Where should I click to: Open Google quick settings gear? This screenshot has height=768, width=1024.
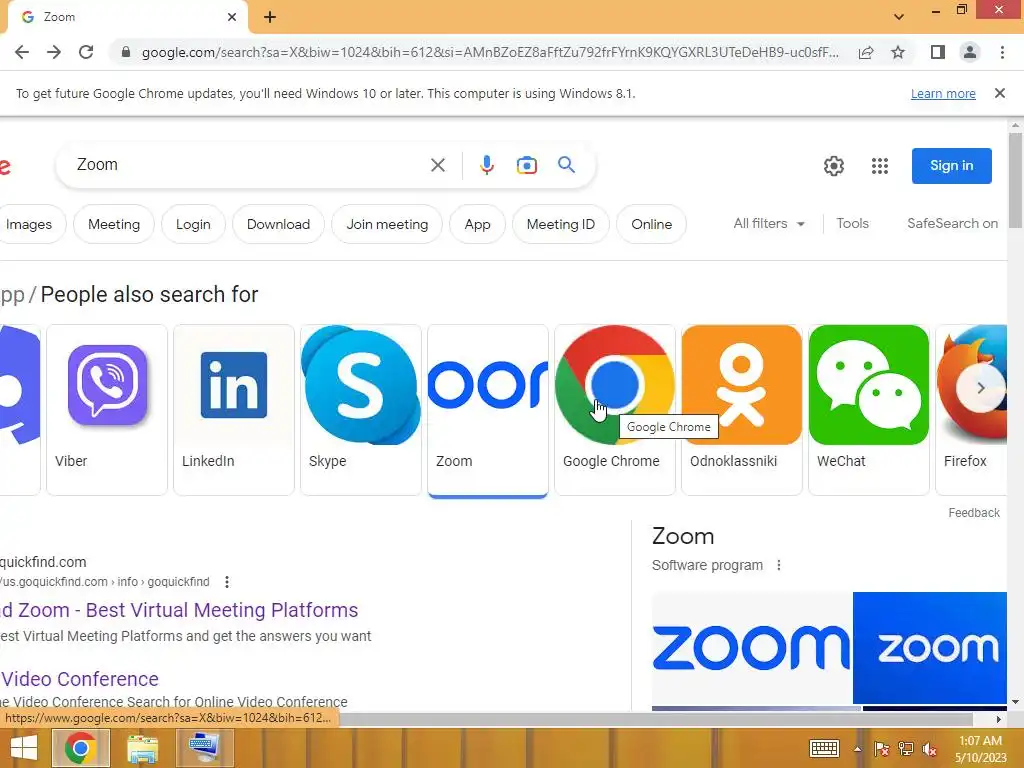pos(834,166)
